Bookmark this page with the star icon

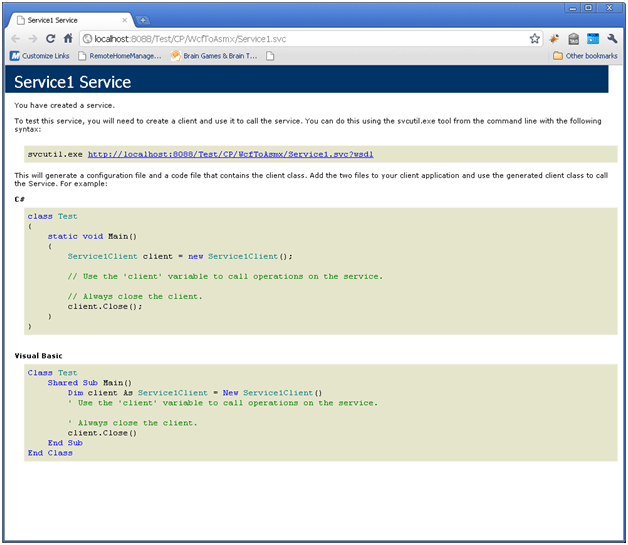point(534,39)
